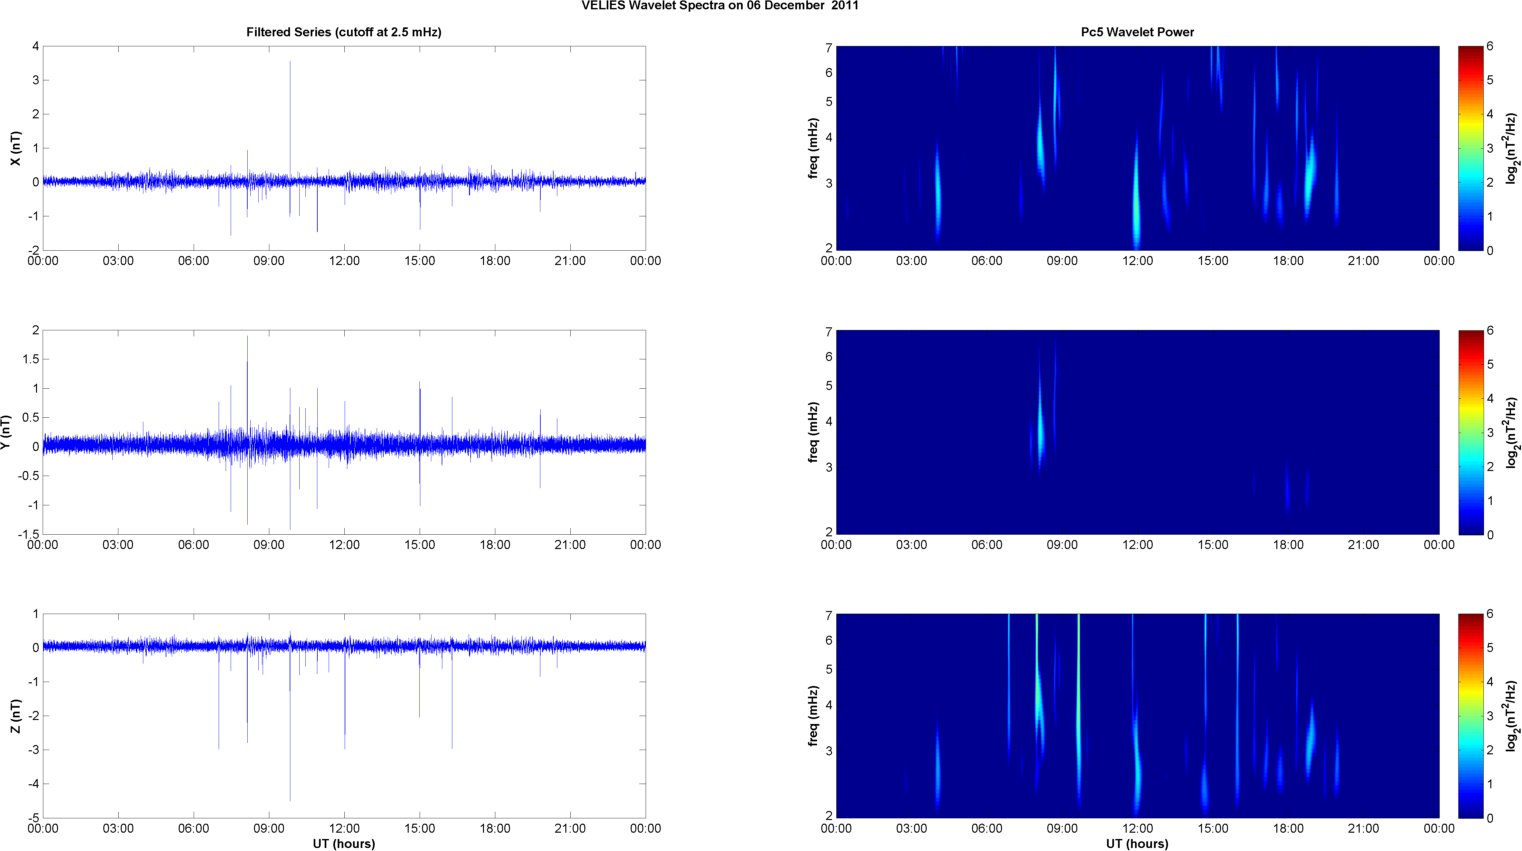The image size is (1522, 851).
Task: Click the 'Z (nT)' axis label
Action: coord(15,716)
